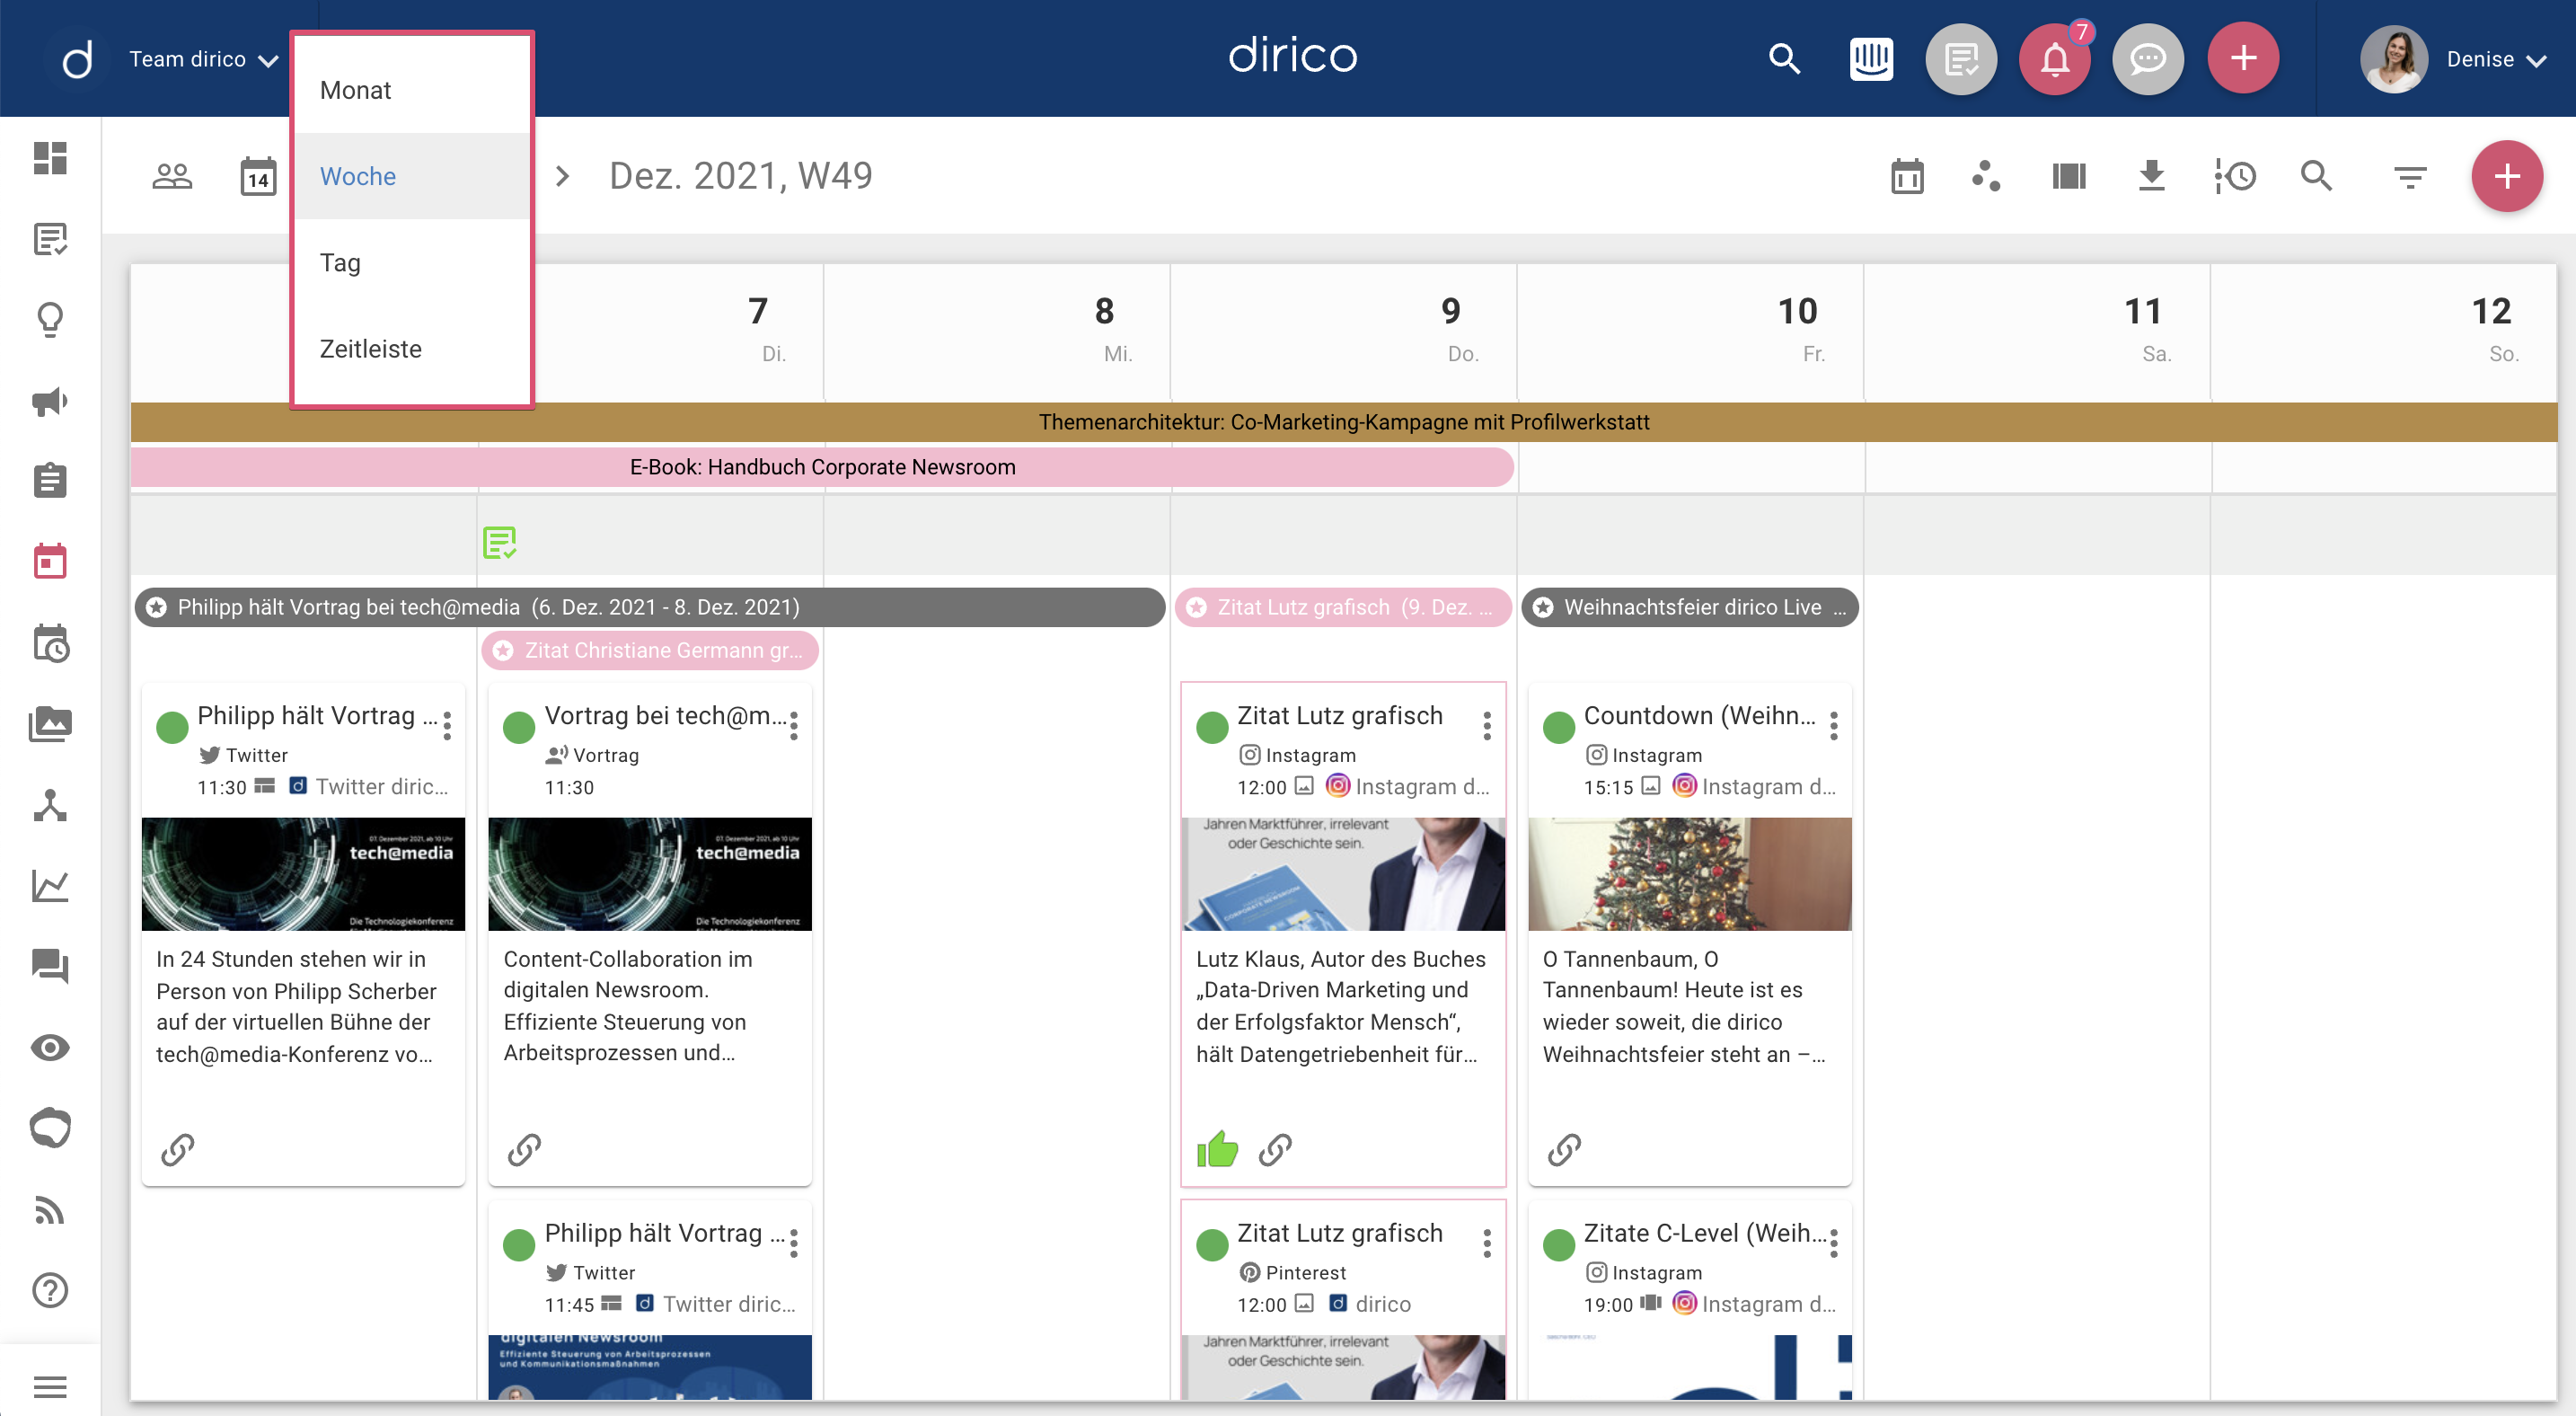Screen dimensions: 2576x1416
Task: Open the grey tasks checklist header button
Action: tap(1962, 59)
